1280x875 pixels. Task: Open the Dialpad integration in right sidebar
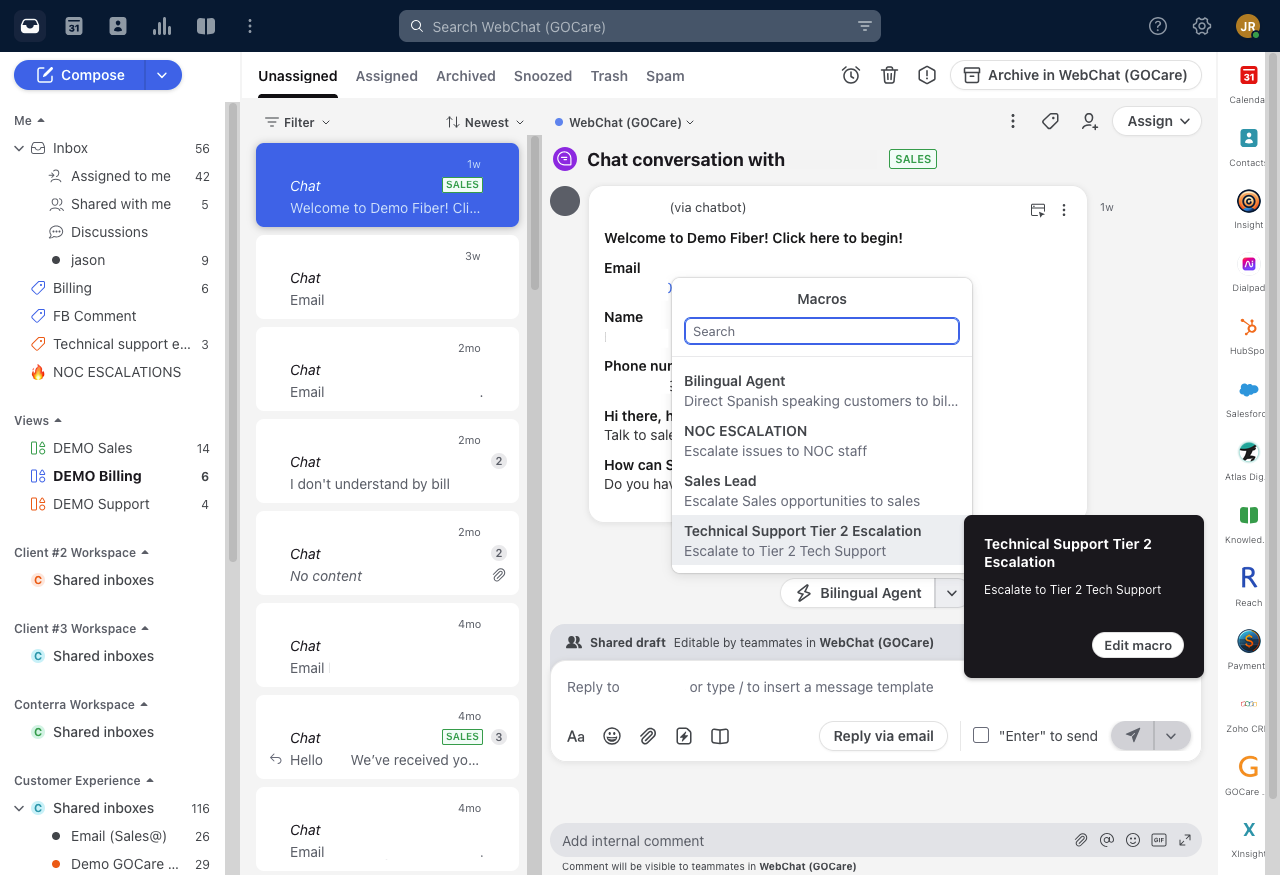point(1248,273)
